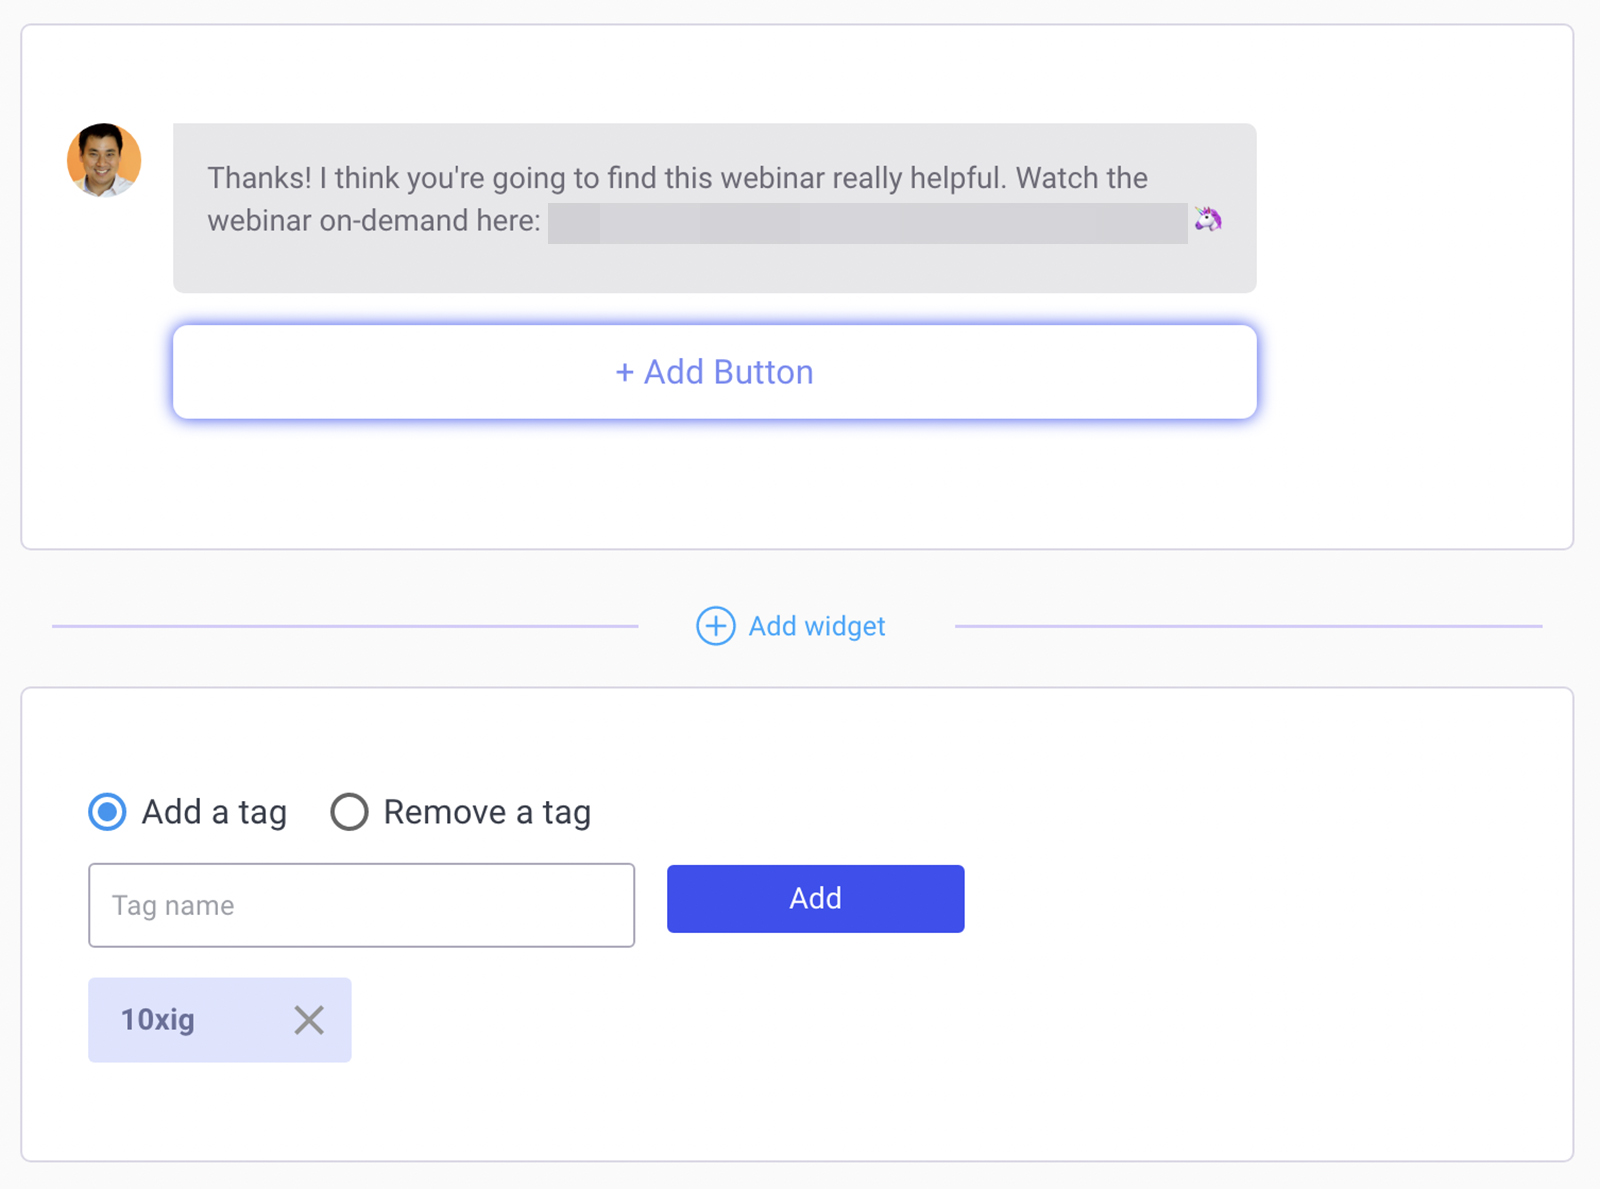1600x1189 pixels.
Task: Click the circled plus icon for Add widget
Action: tap(715, 626)
